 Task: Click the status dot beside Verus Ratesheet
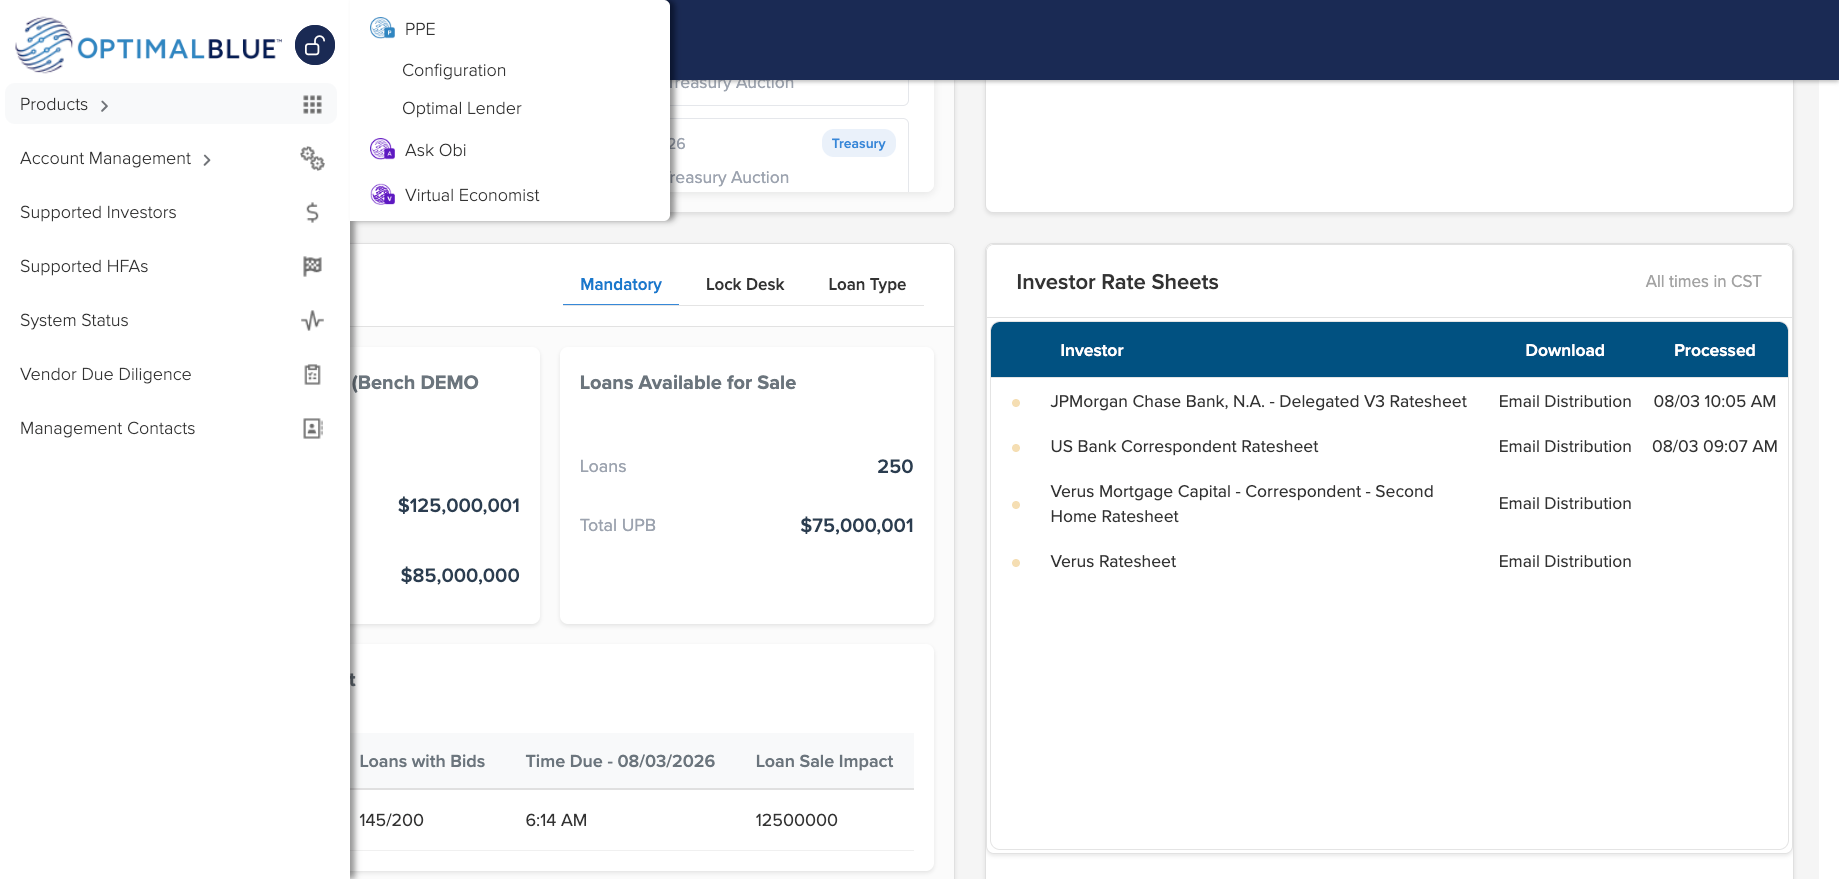click(1016, 563)
